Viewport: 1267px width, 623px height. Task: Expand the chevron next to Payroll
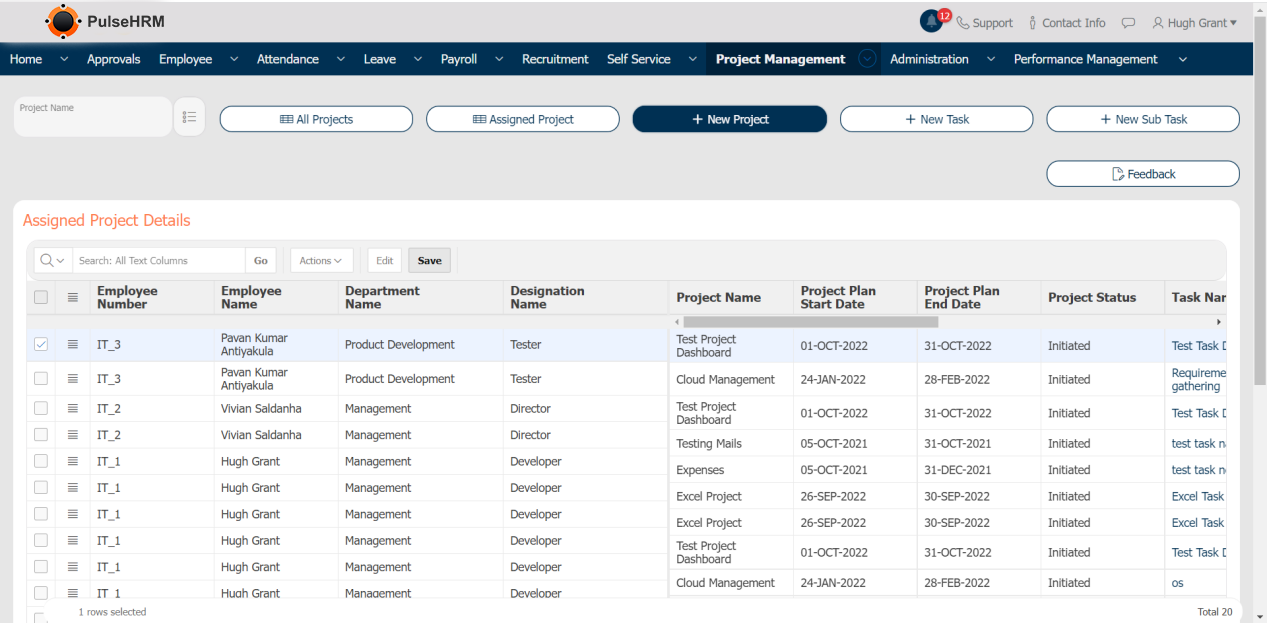click(501, 59)
